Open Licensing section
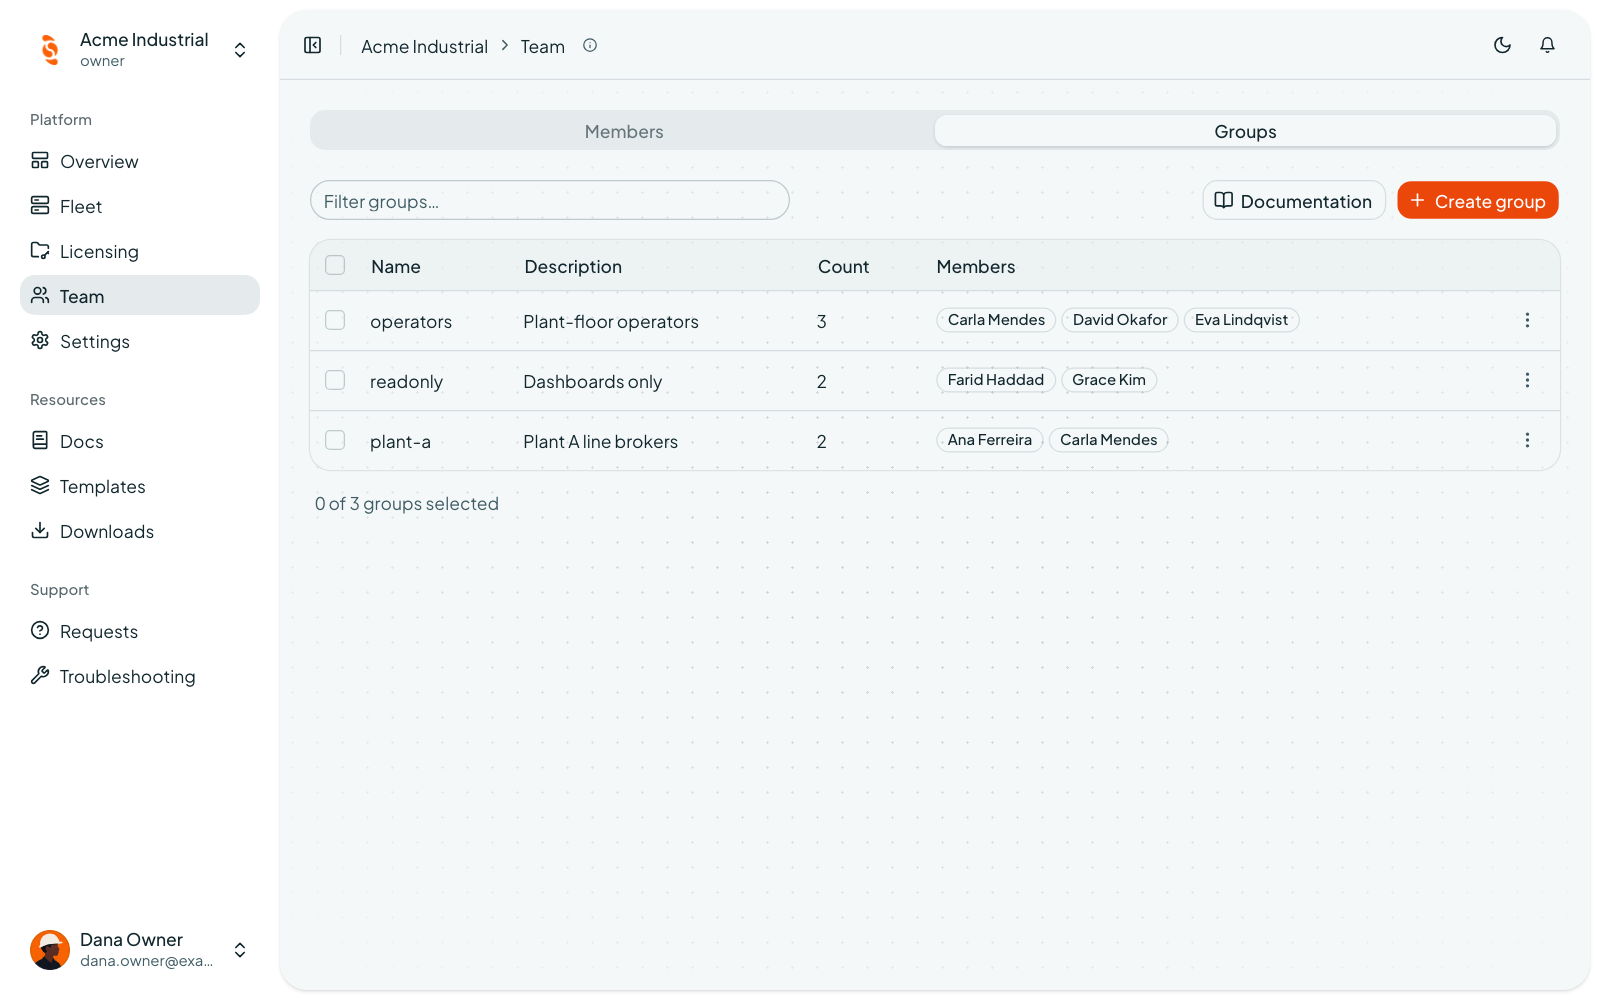This screenshot has height=1000, width=1600. click(140, 251)
